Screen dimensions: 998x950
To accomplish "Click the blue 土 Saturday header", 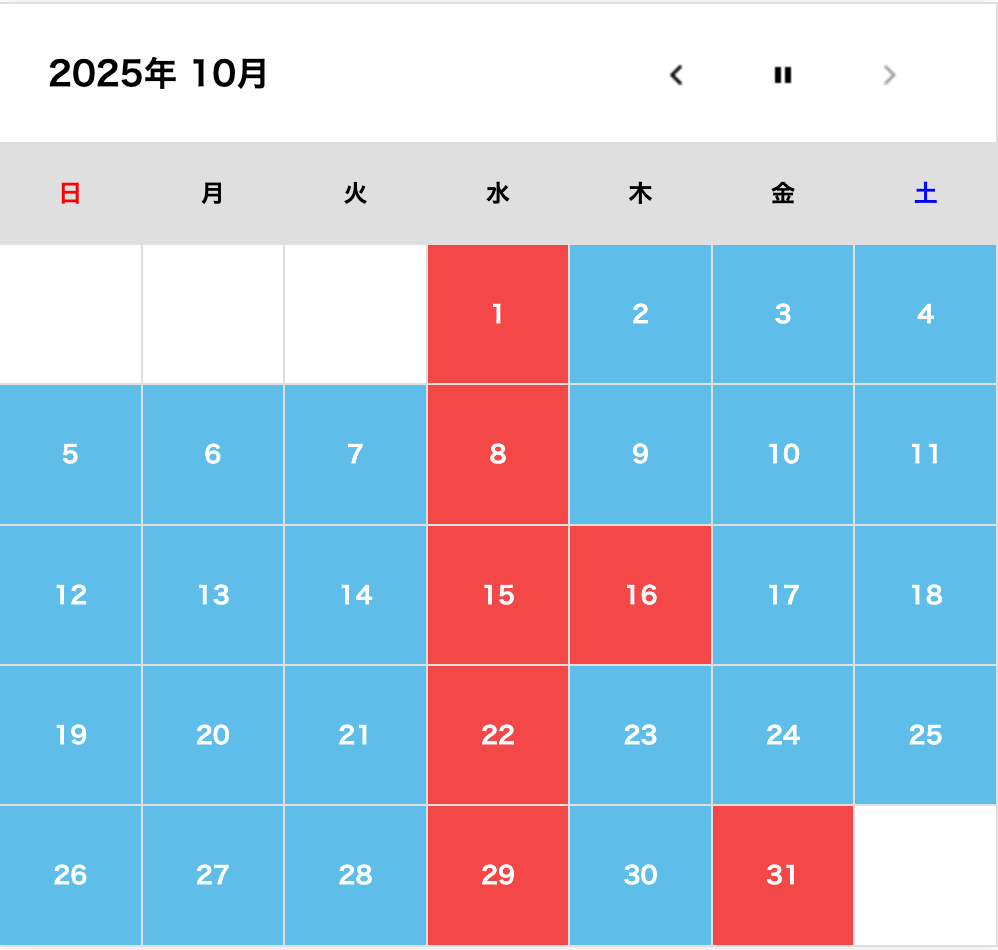I will pos(926,193).
